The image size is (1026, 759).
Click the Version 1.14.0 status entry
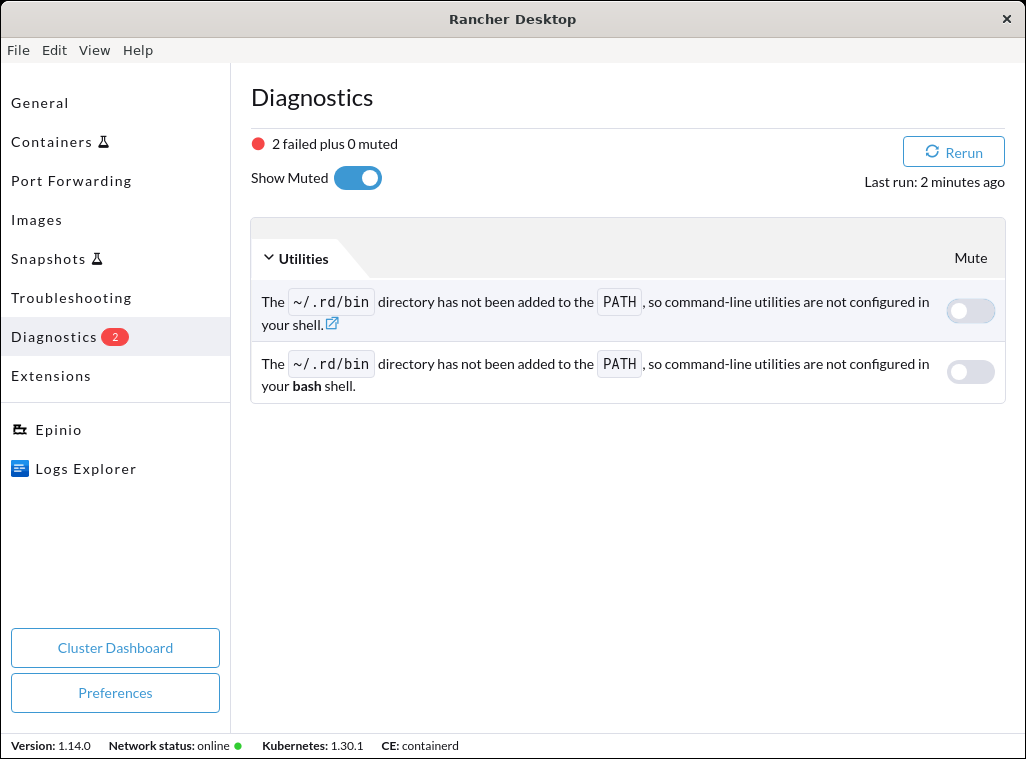(50, 746)
